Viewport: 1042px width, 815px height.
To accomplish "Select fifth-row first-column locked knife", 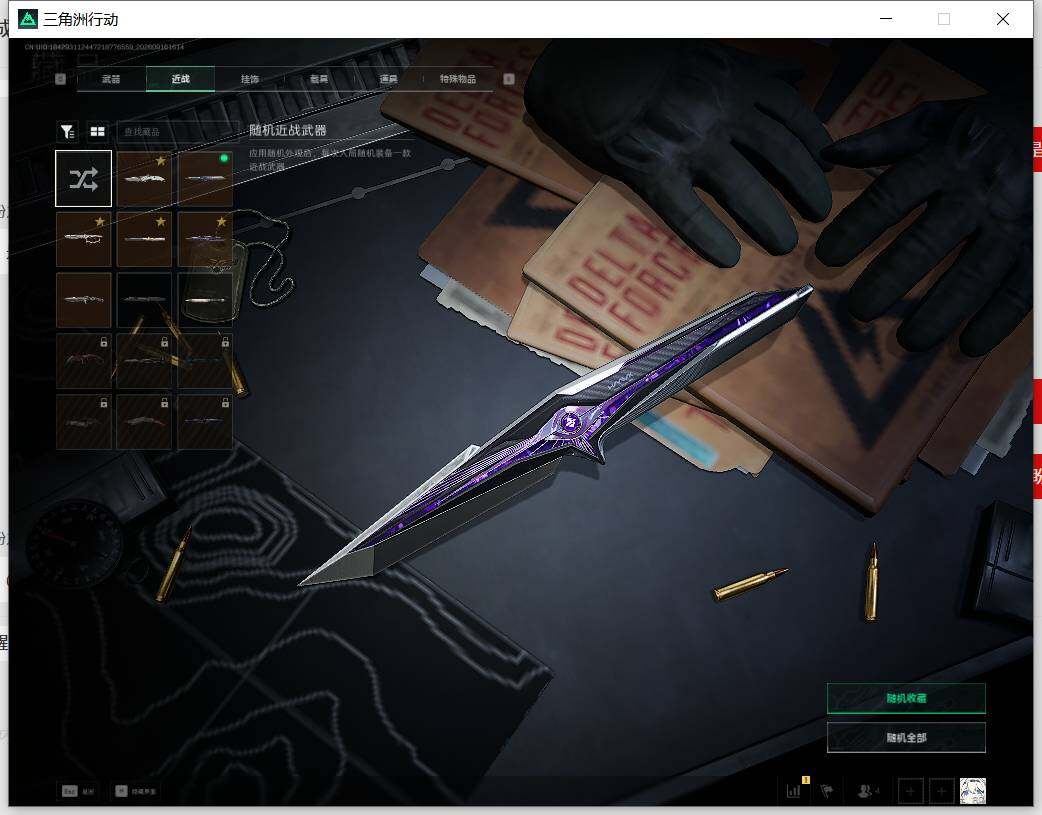I will pyautogui.click(x=84, y=422).
